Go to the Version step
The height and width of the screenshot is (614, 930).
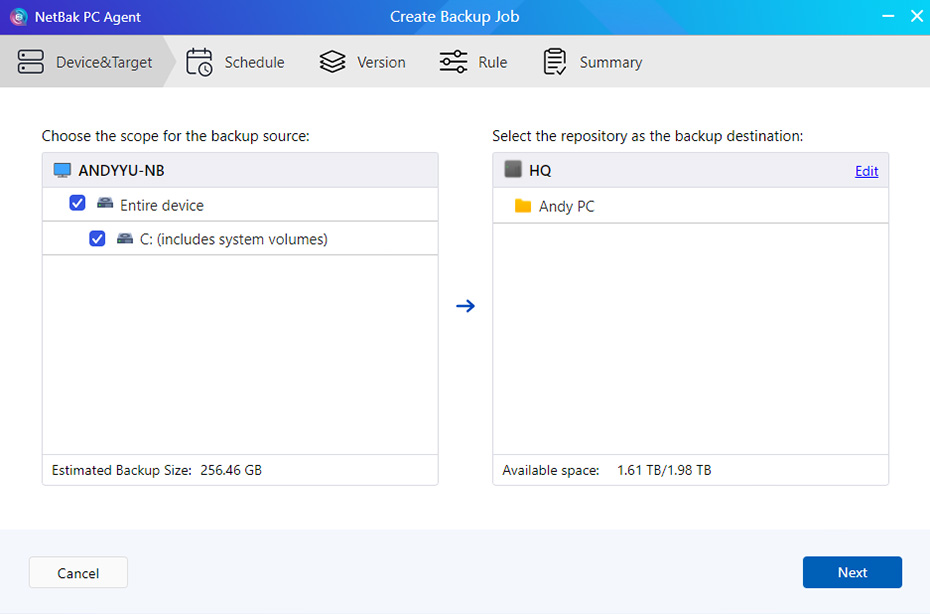(380, 62)
